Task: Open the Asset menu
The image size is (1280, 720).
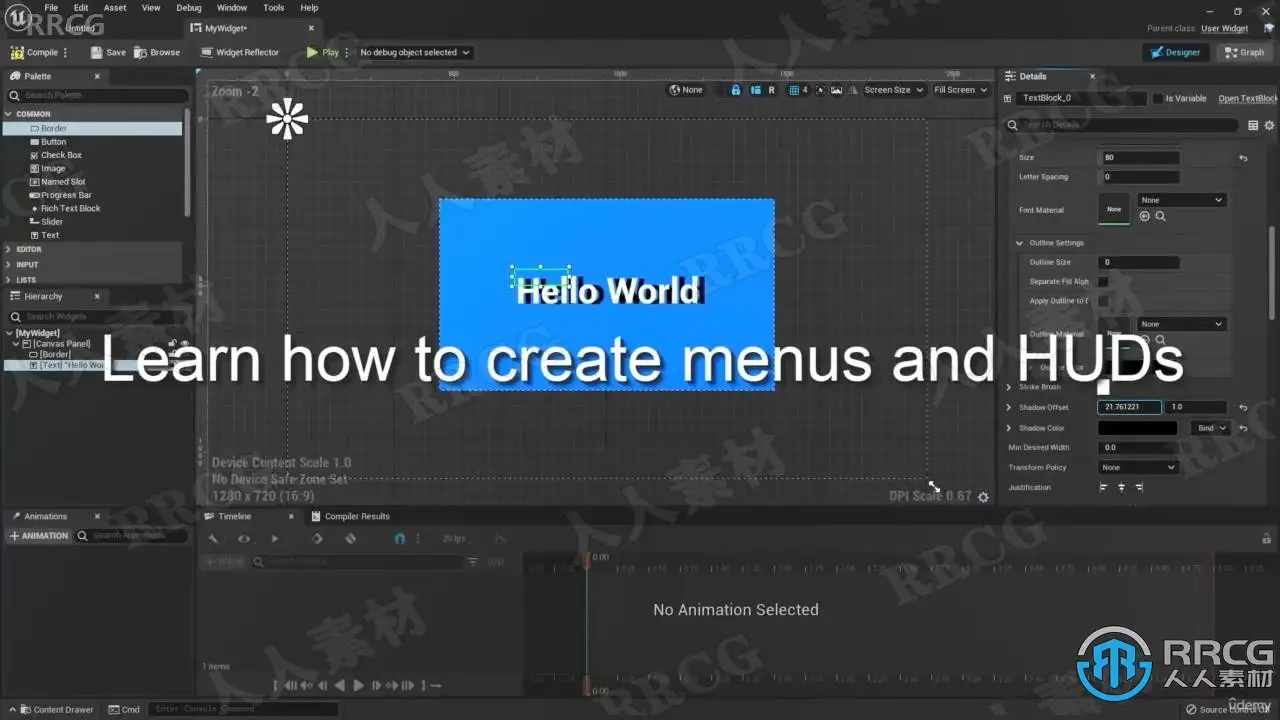Action: pos(115,8)
